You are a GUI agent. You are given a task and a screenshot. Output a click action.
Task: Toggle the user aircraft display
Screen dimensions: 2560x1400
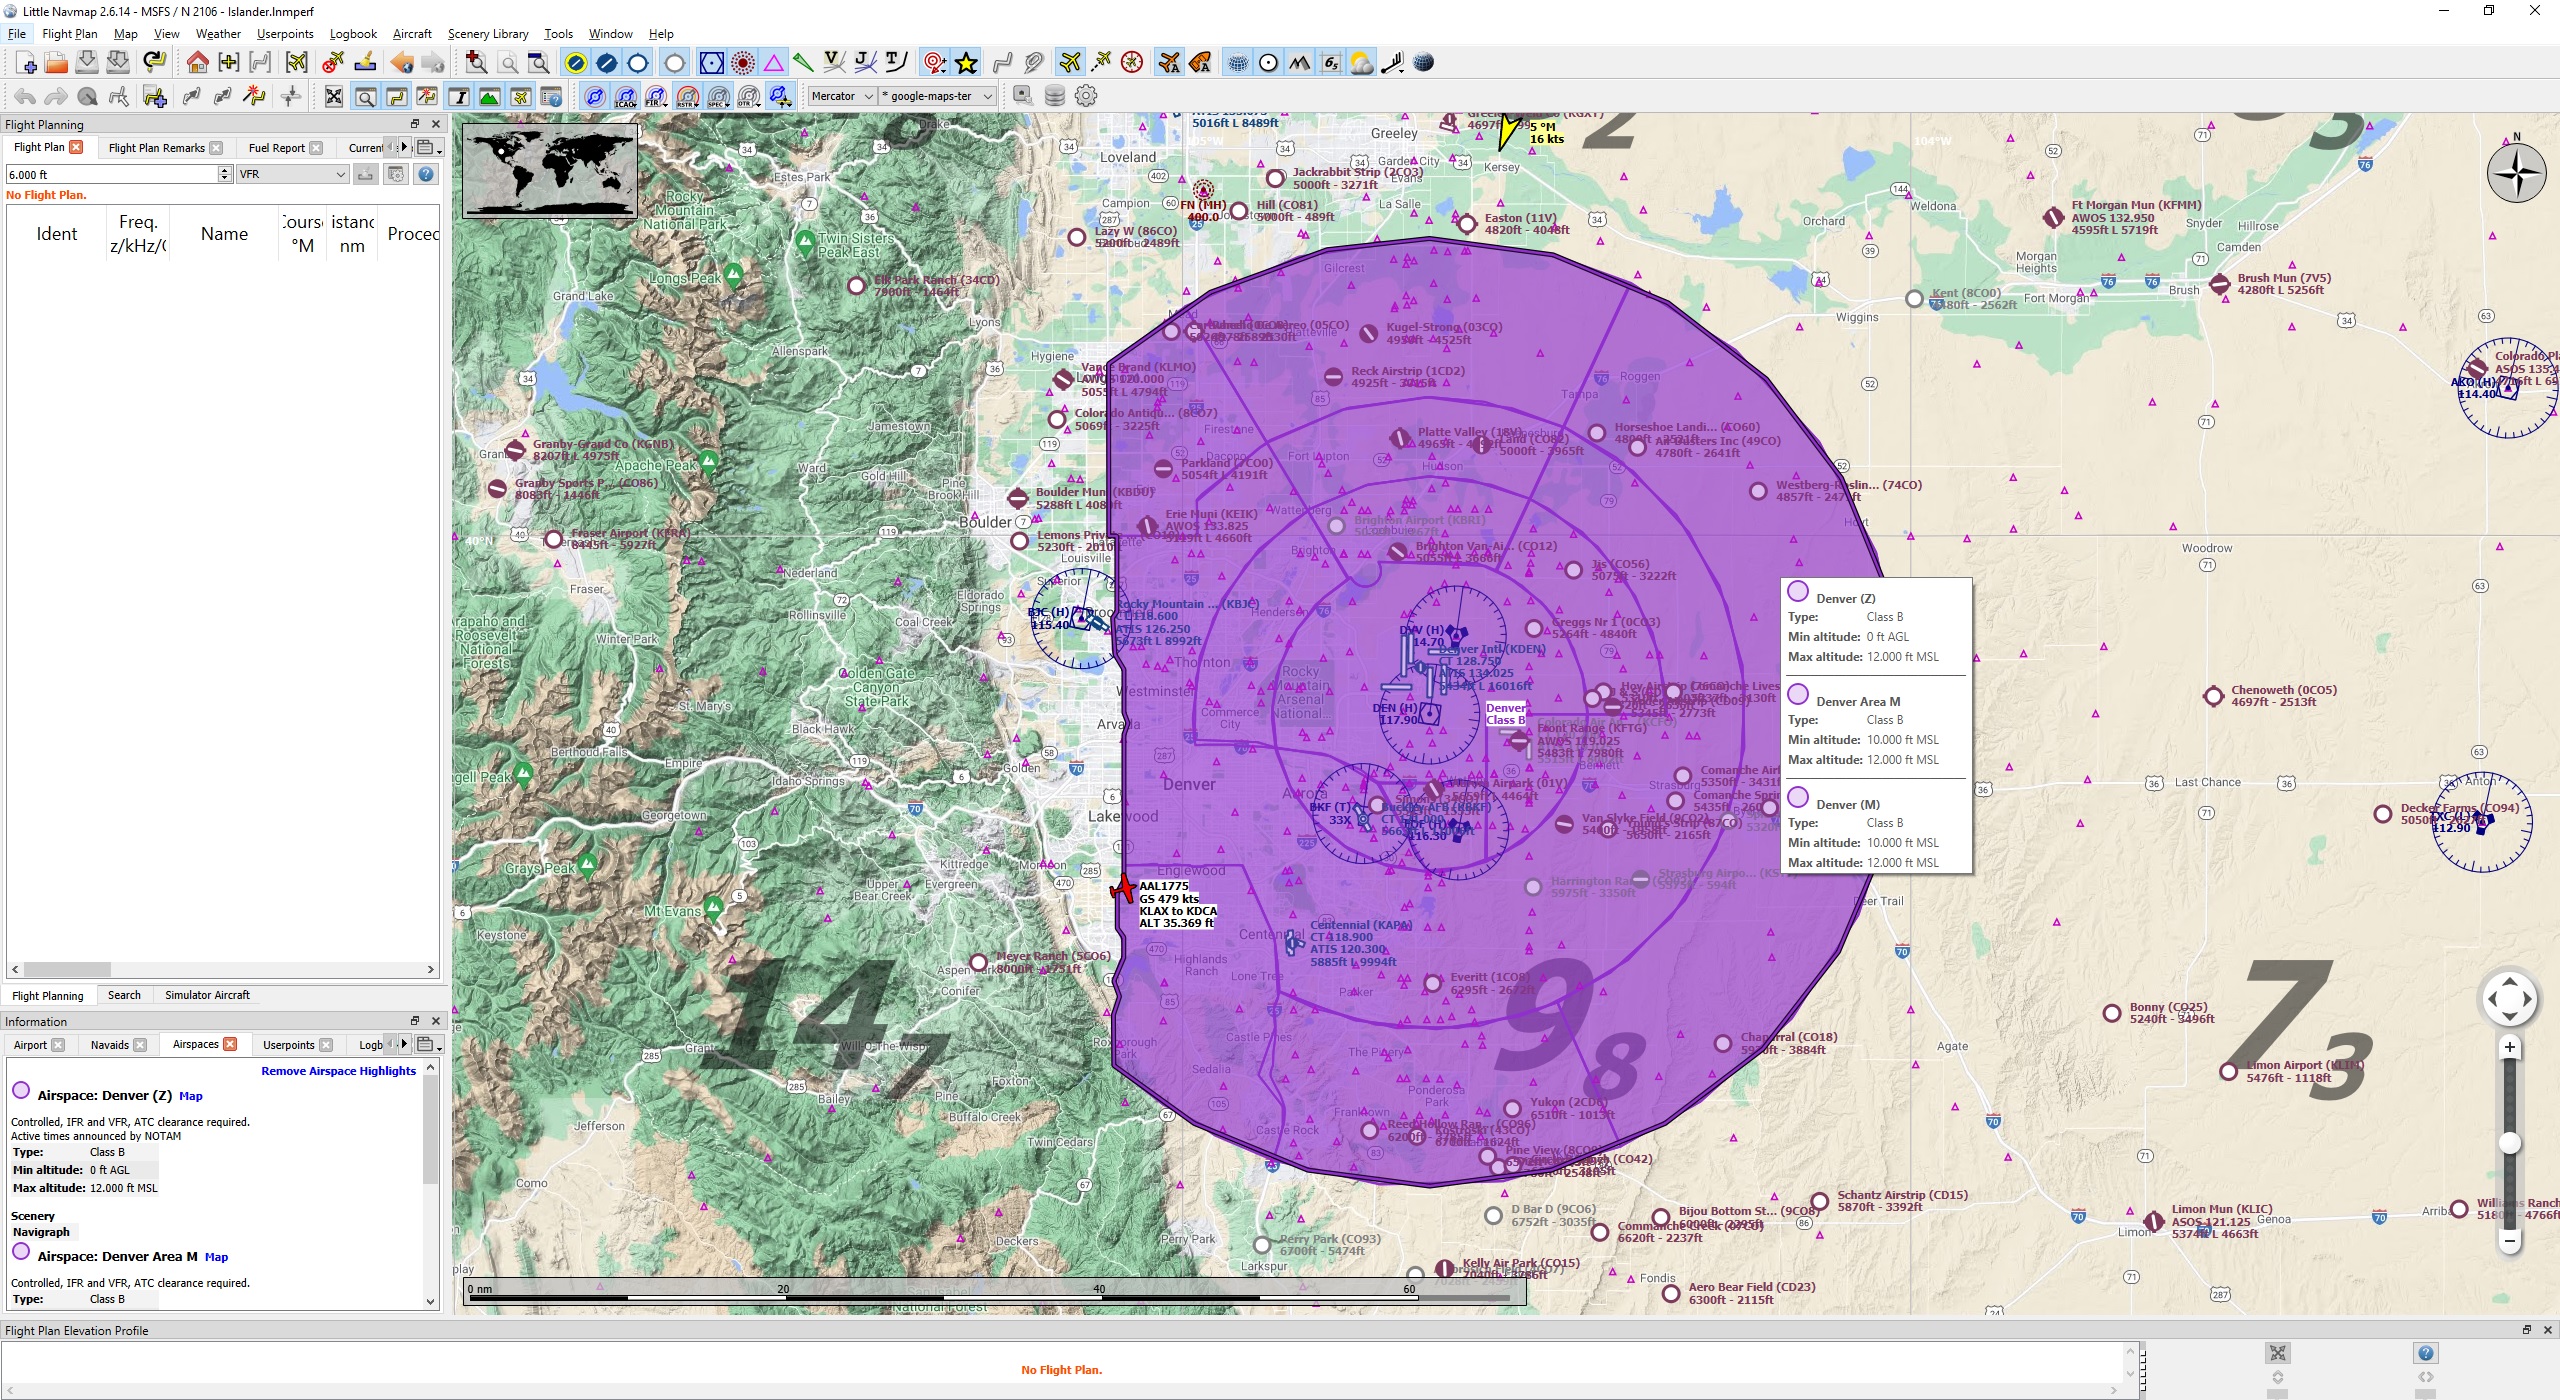[1070, 63]
